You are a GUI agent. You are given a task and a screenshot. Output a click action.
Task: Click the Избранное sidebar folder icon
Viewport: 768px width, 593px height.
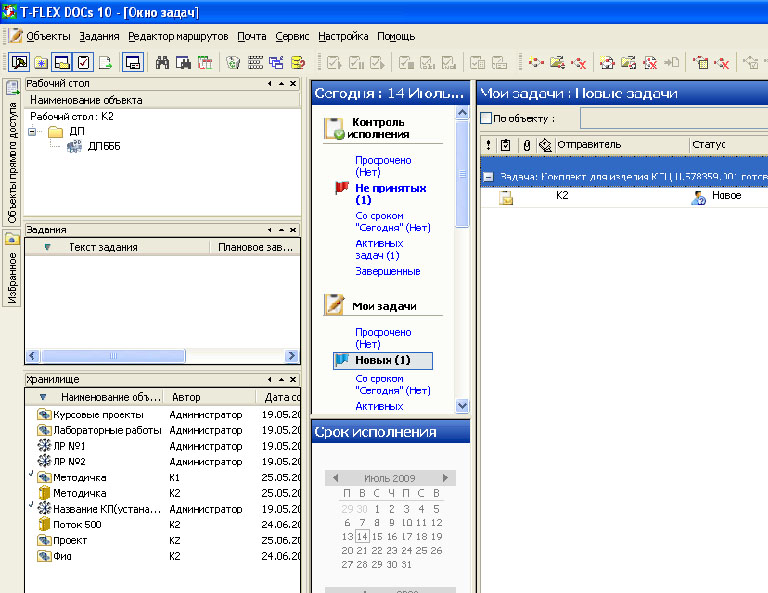12,238
